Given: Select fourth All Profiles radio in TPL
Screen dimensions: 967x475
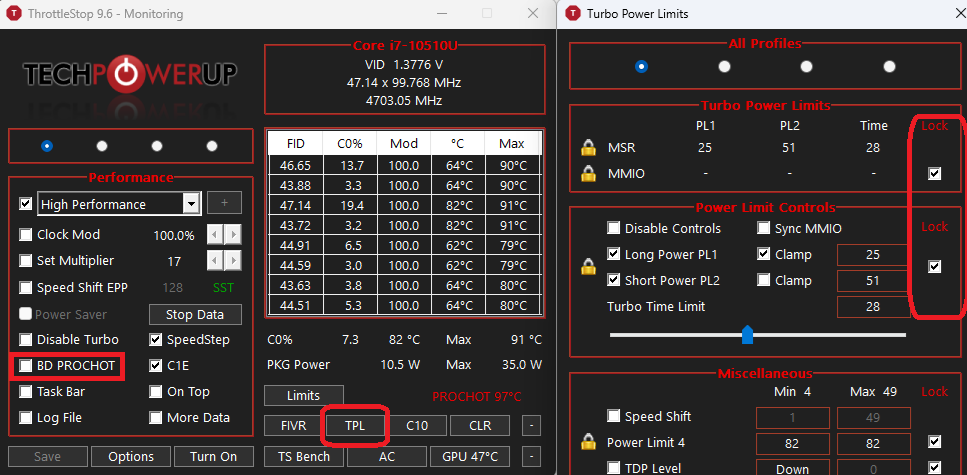Looking at the screenshot, I should [889, 66].
